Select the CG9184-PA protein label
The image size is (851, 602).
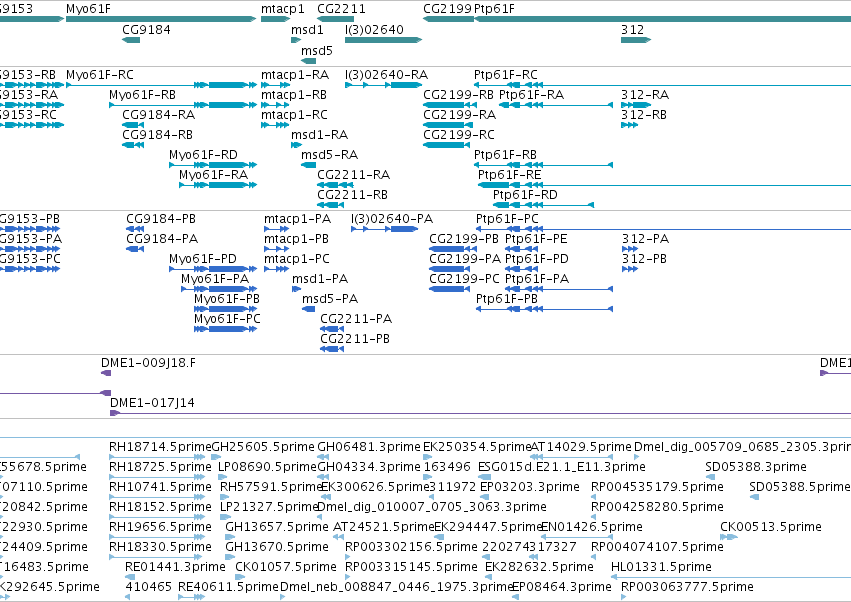pos(162,239)
